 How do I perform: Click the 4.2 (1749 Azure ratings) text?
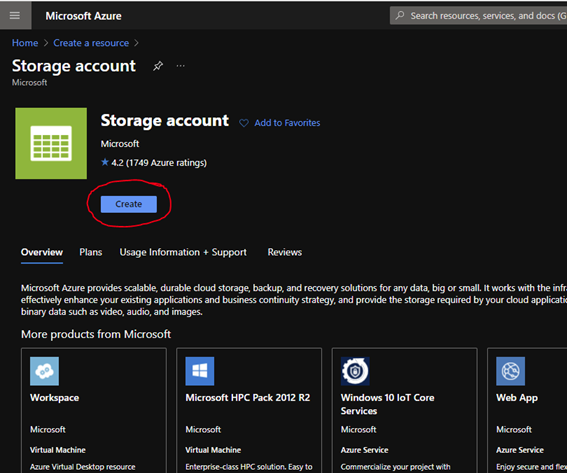point(159,163)
